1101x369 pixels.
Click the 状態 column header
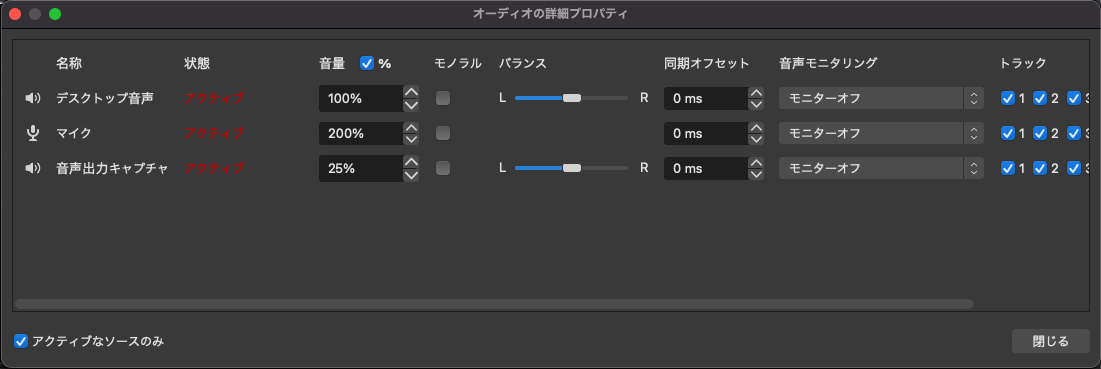click(x=197, y=63)
